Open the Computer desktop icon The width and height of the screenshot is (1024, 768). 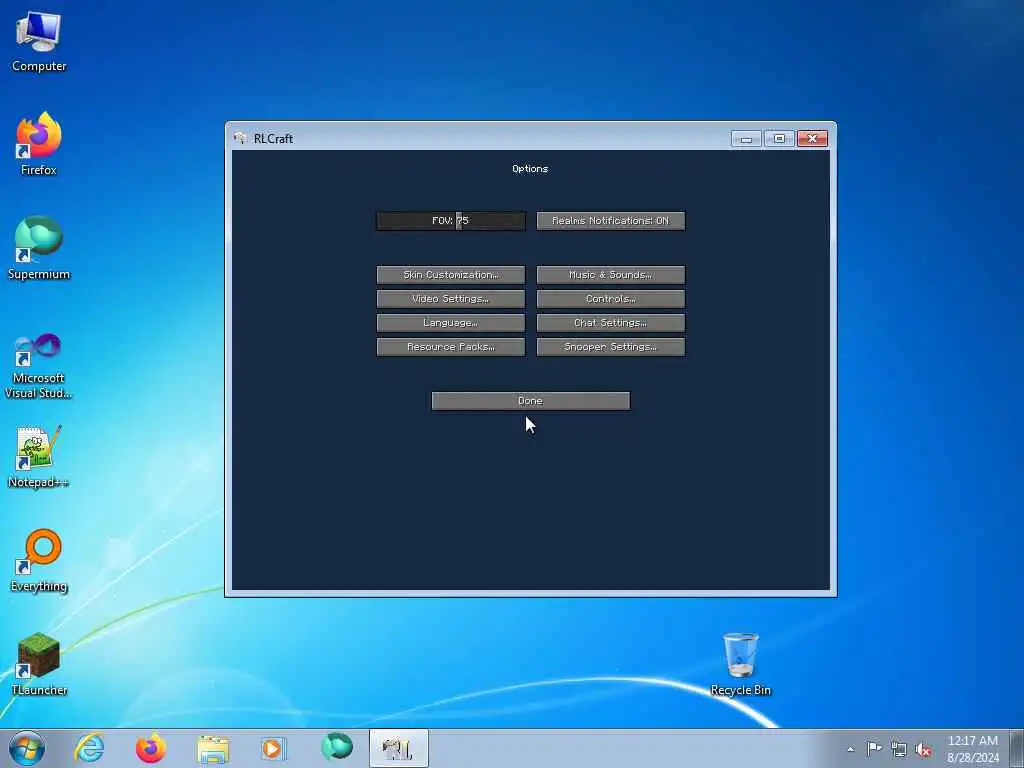pyautogui.click(x=39, y=40)
